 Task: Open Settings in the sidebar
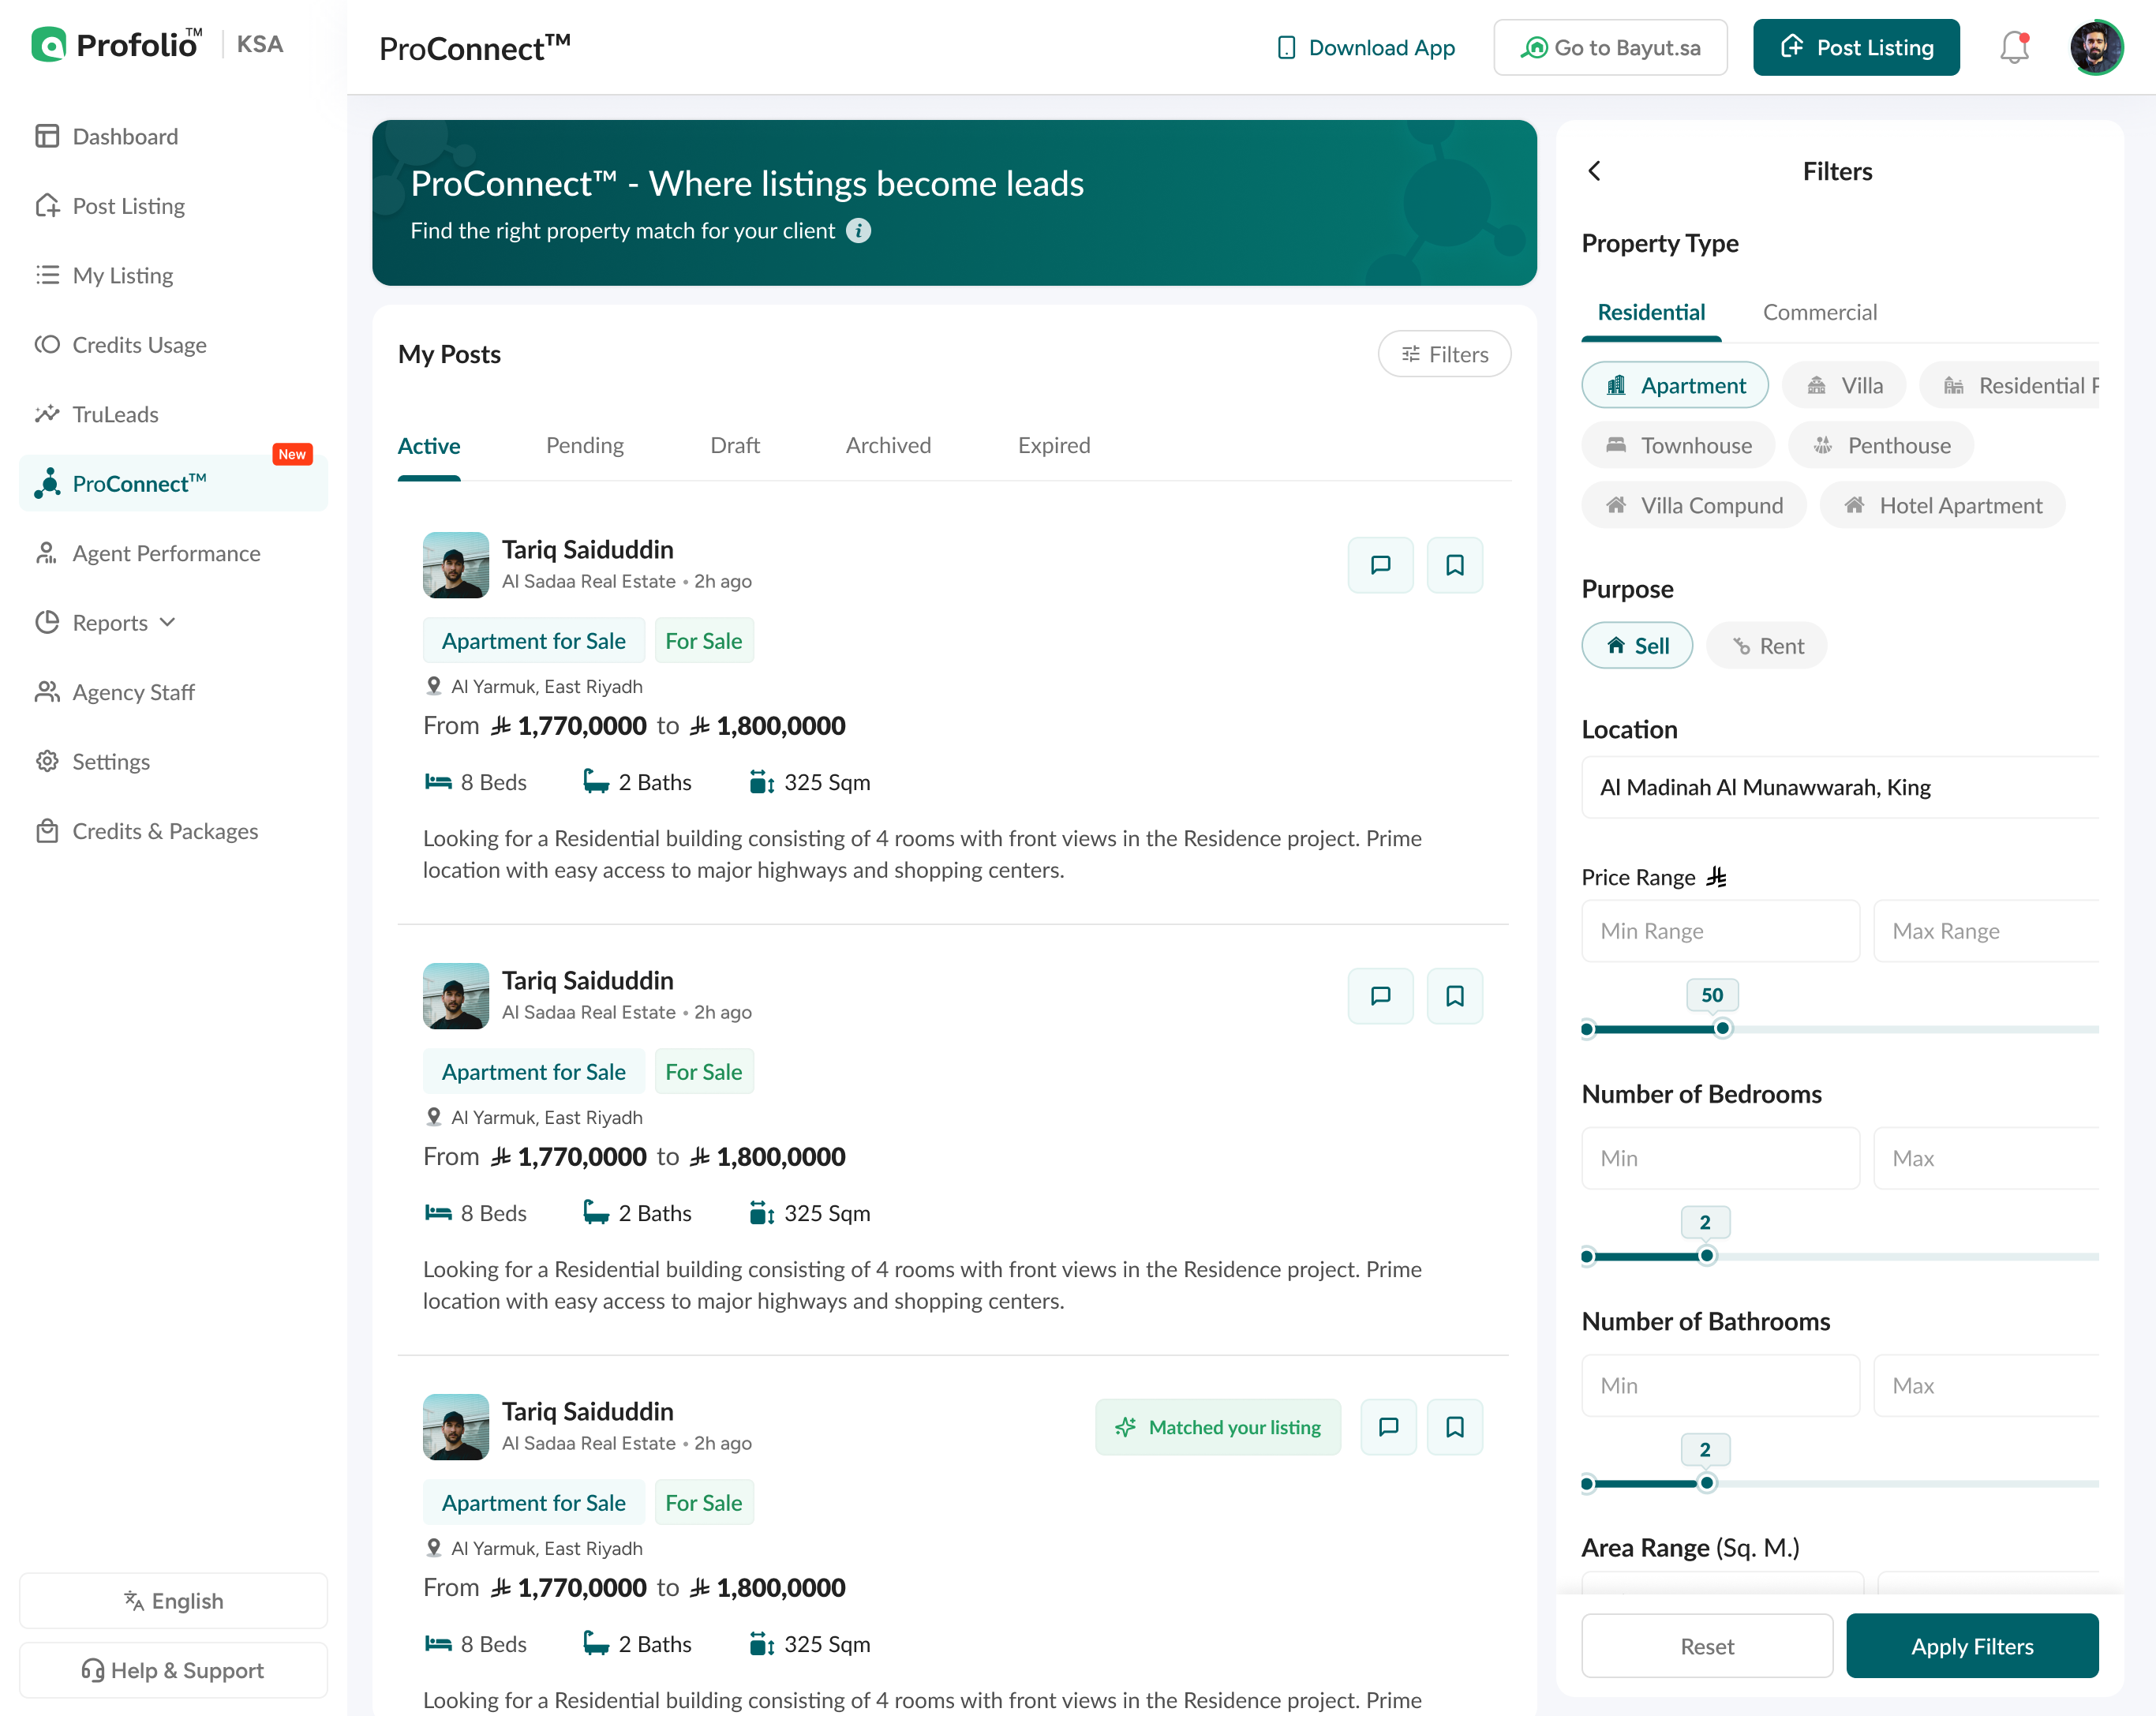coord(174,762)
